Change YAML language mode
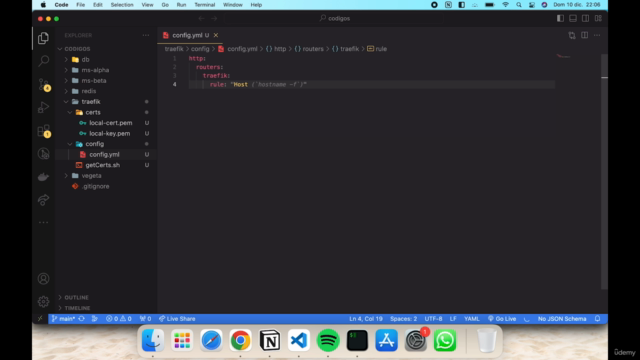 click(x=471, y=319)
